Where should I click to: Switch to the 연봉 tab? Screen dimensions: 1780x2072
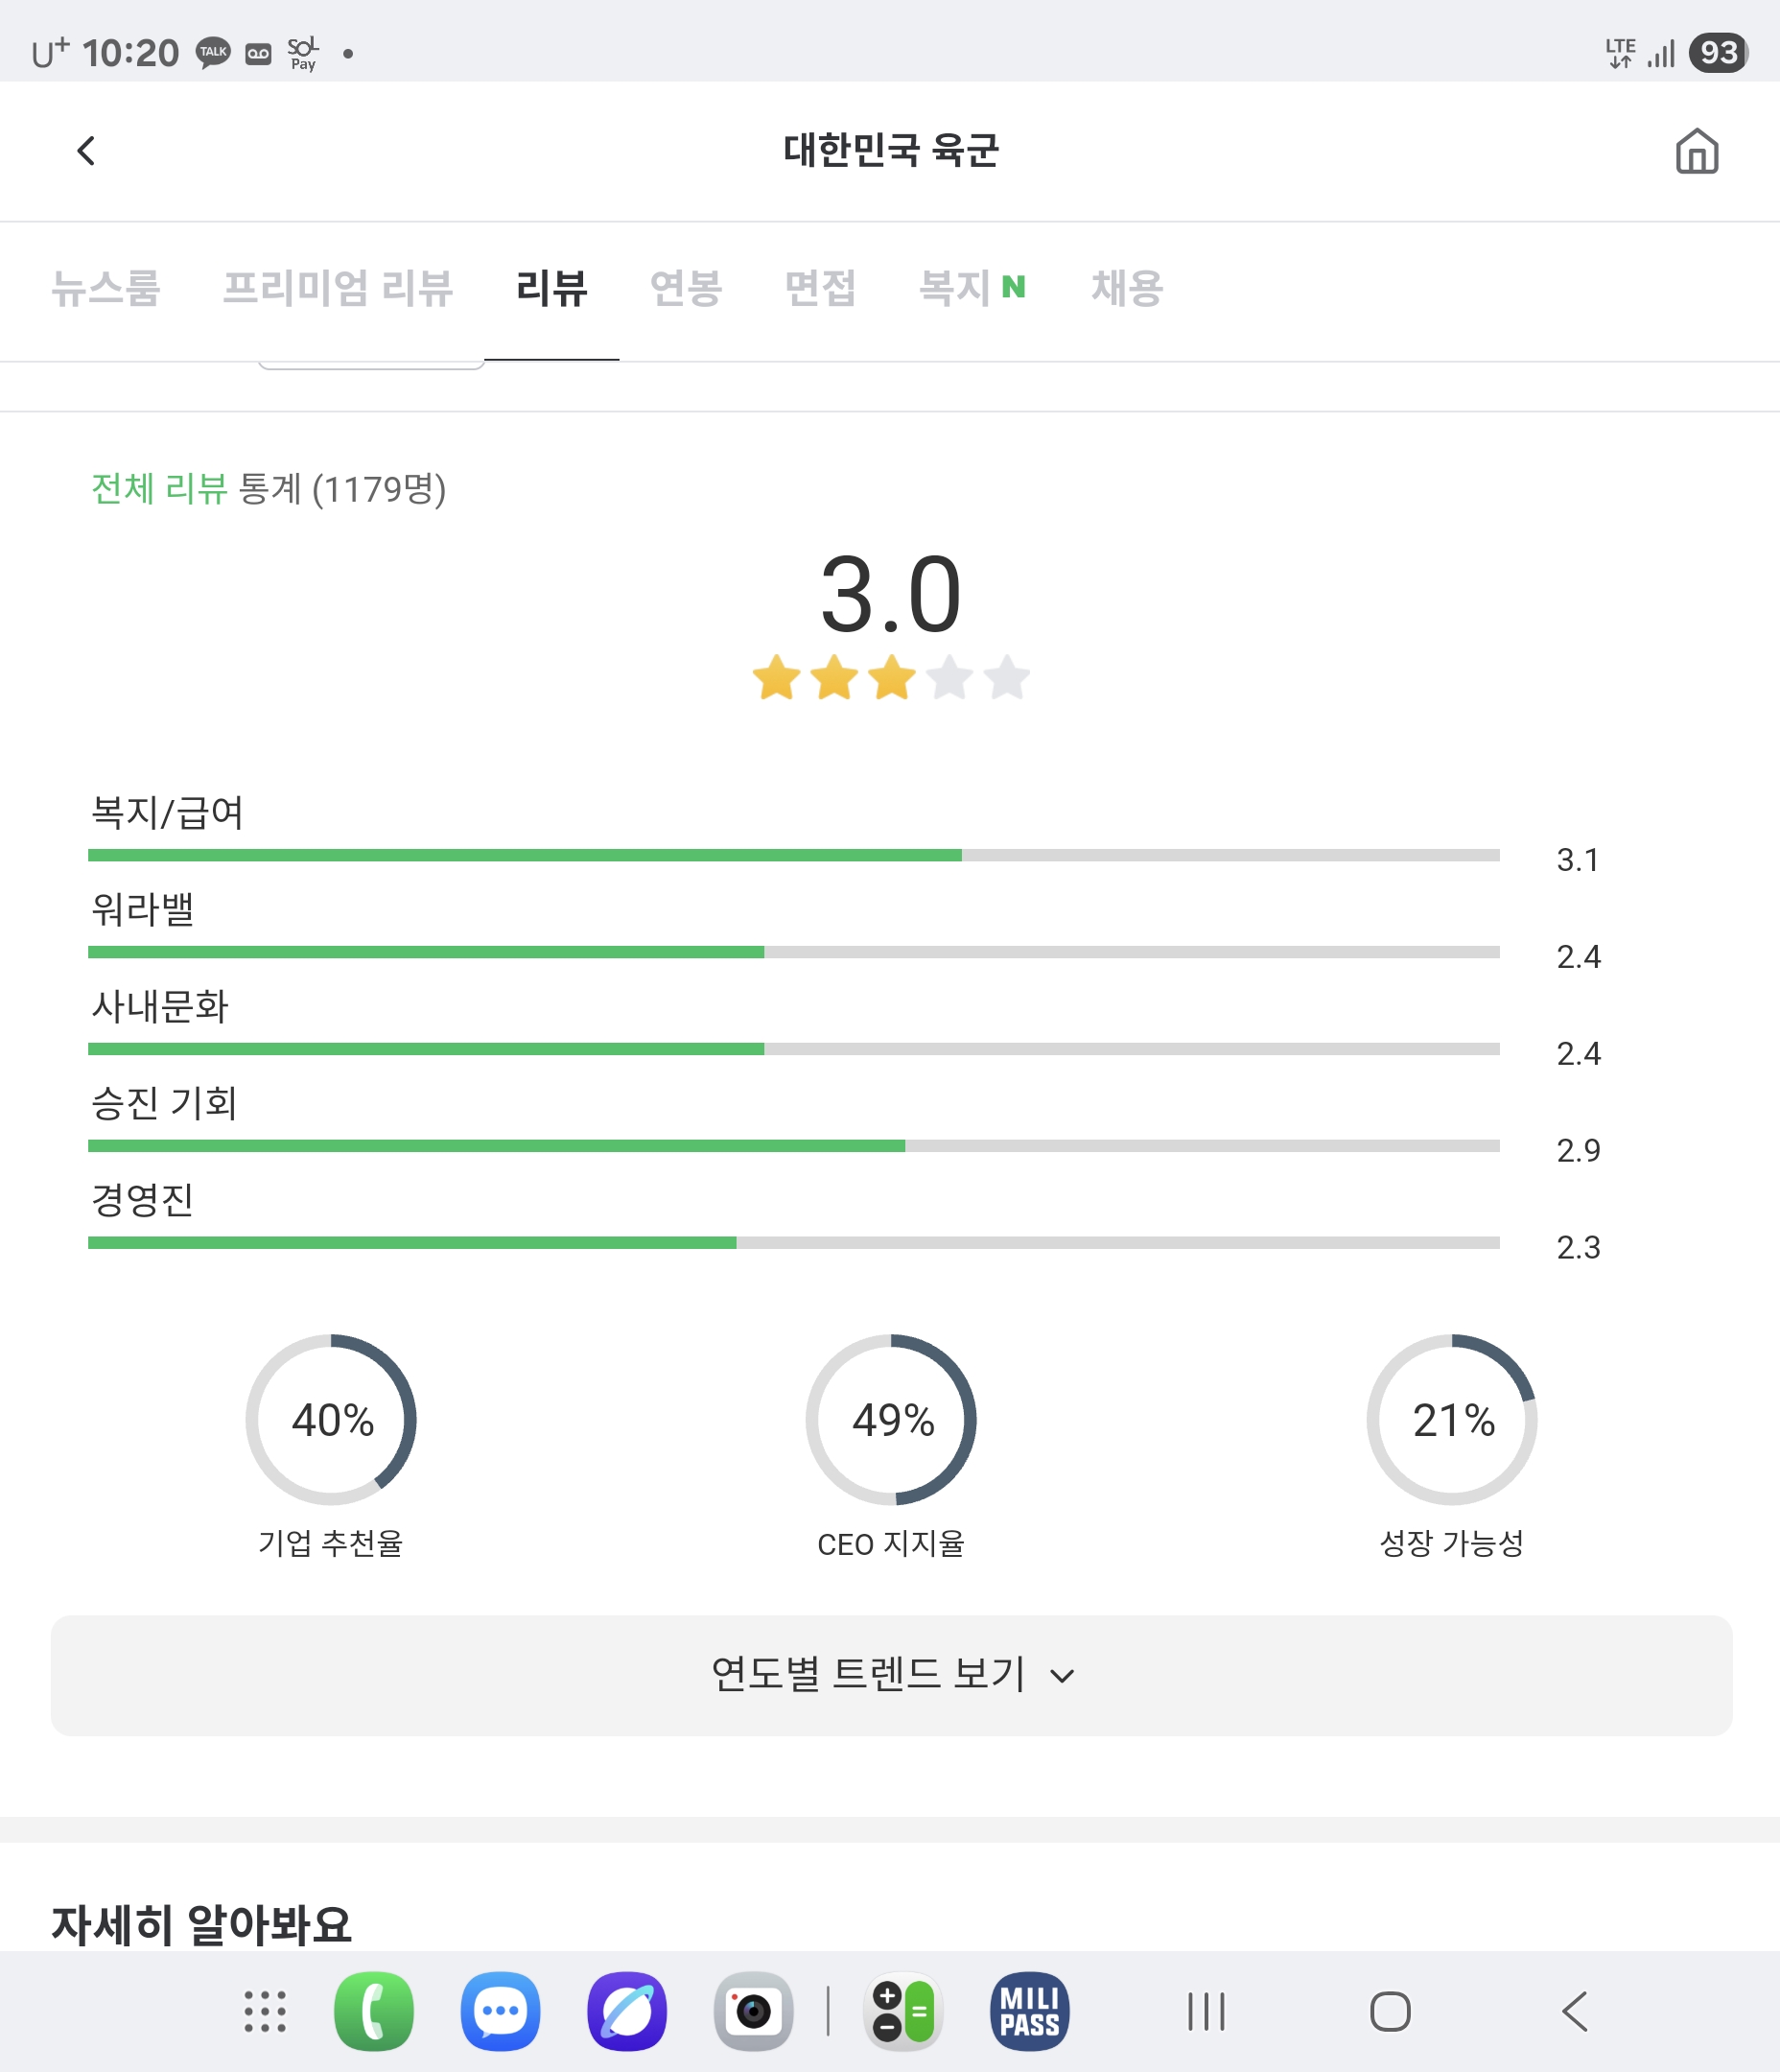686,288
